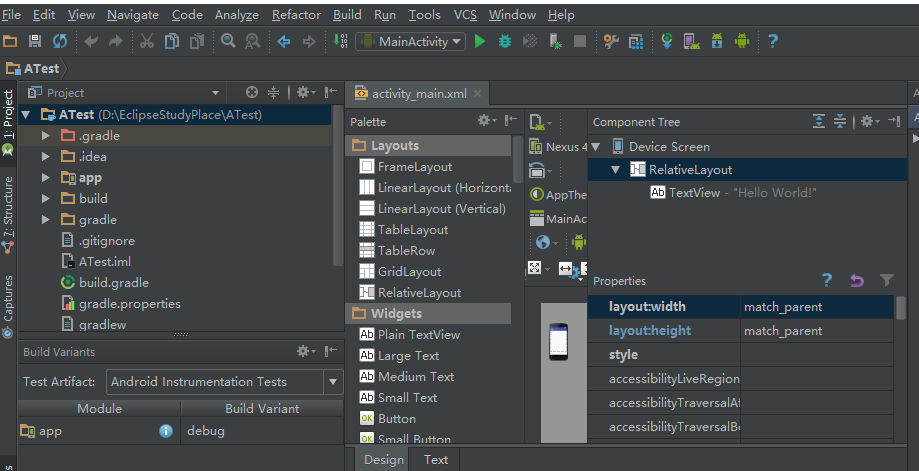Click Expand All in Component Tree
Image resolution: width=919 pixels, height=471 pixels.
pyautogui.click(x=819, y=121)
